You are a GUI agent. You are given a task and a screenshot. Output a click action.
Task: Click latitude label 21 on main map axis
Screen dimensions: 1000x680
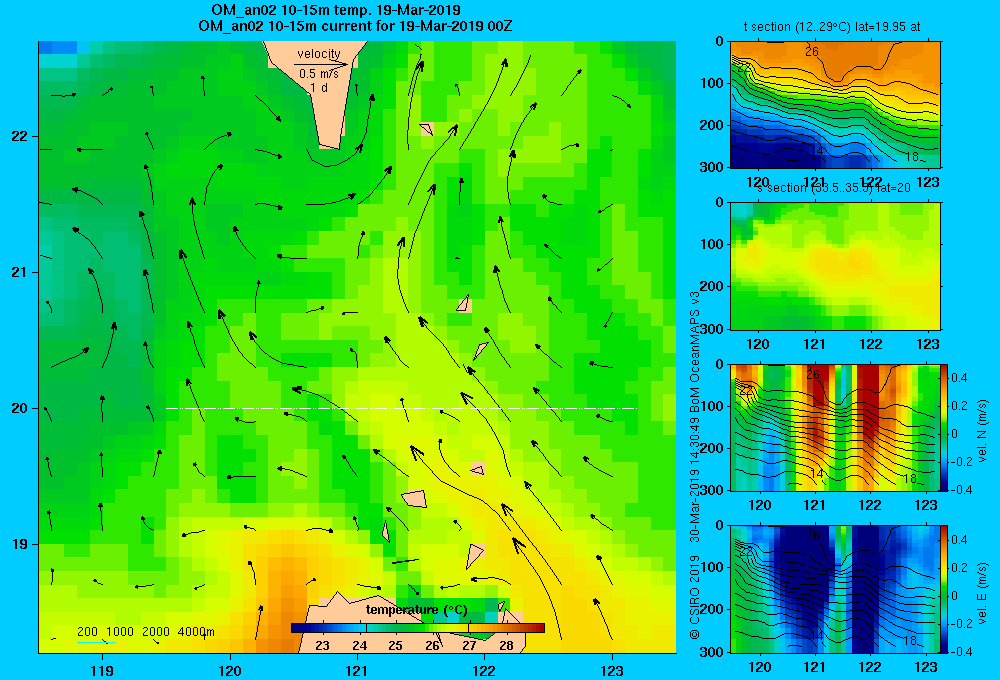tap(20, 272)
